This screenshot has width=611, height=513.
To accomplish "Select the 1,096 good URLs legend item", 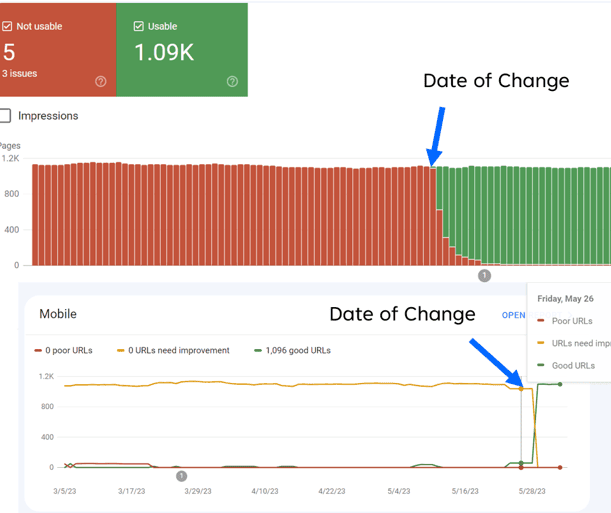I will (x=292, y=351).
